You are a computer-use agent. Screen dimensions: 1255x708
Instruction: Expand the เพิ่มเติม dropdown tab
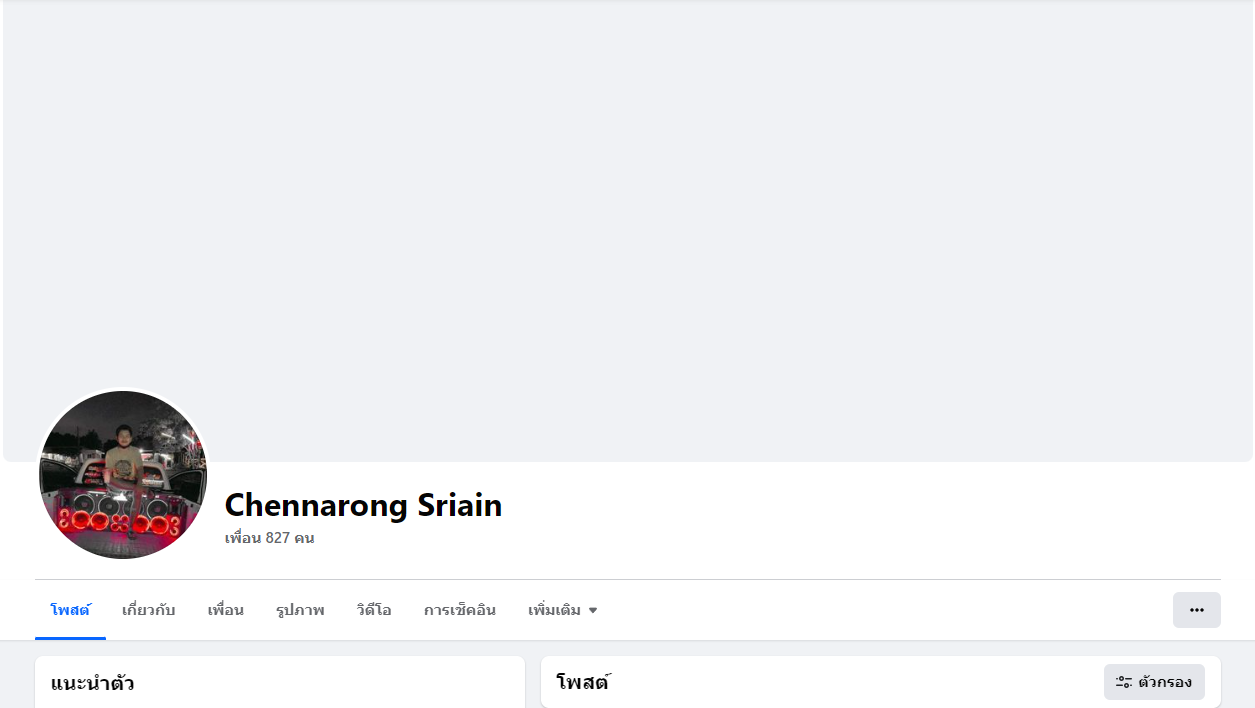coord(555,610)
